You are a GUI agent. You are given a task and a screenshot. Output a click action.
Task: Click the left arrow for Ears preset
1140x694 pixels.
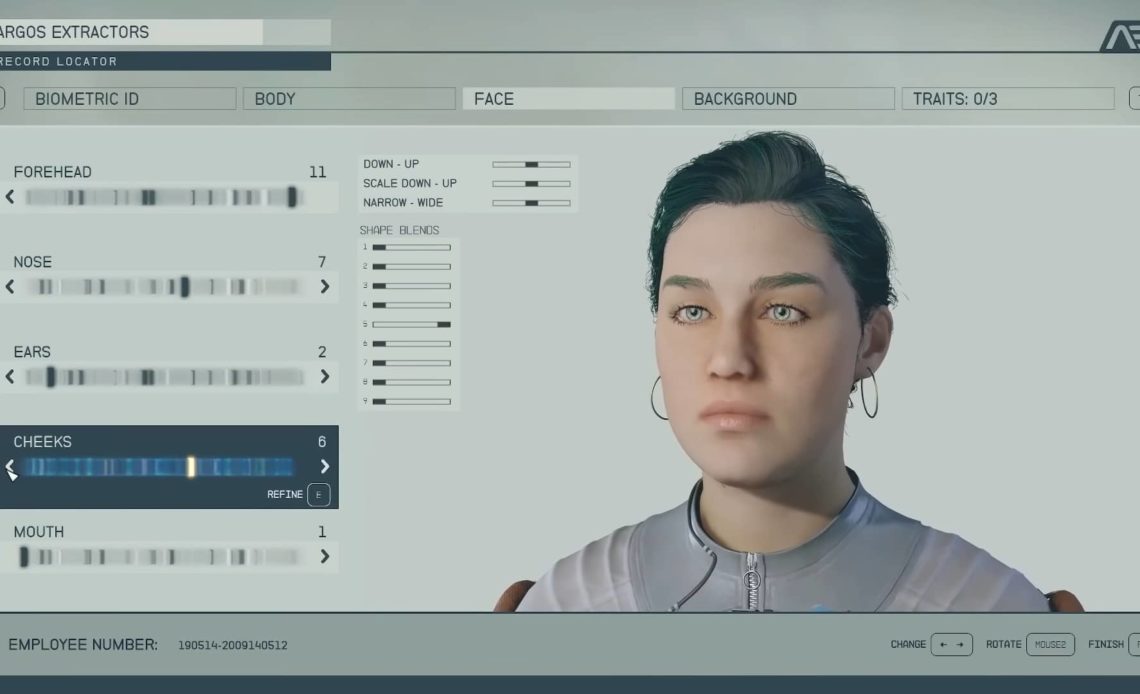point(10,377)
